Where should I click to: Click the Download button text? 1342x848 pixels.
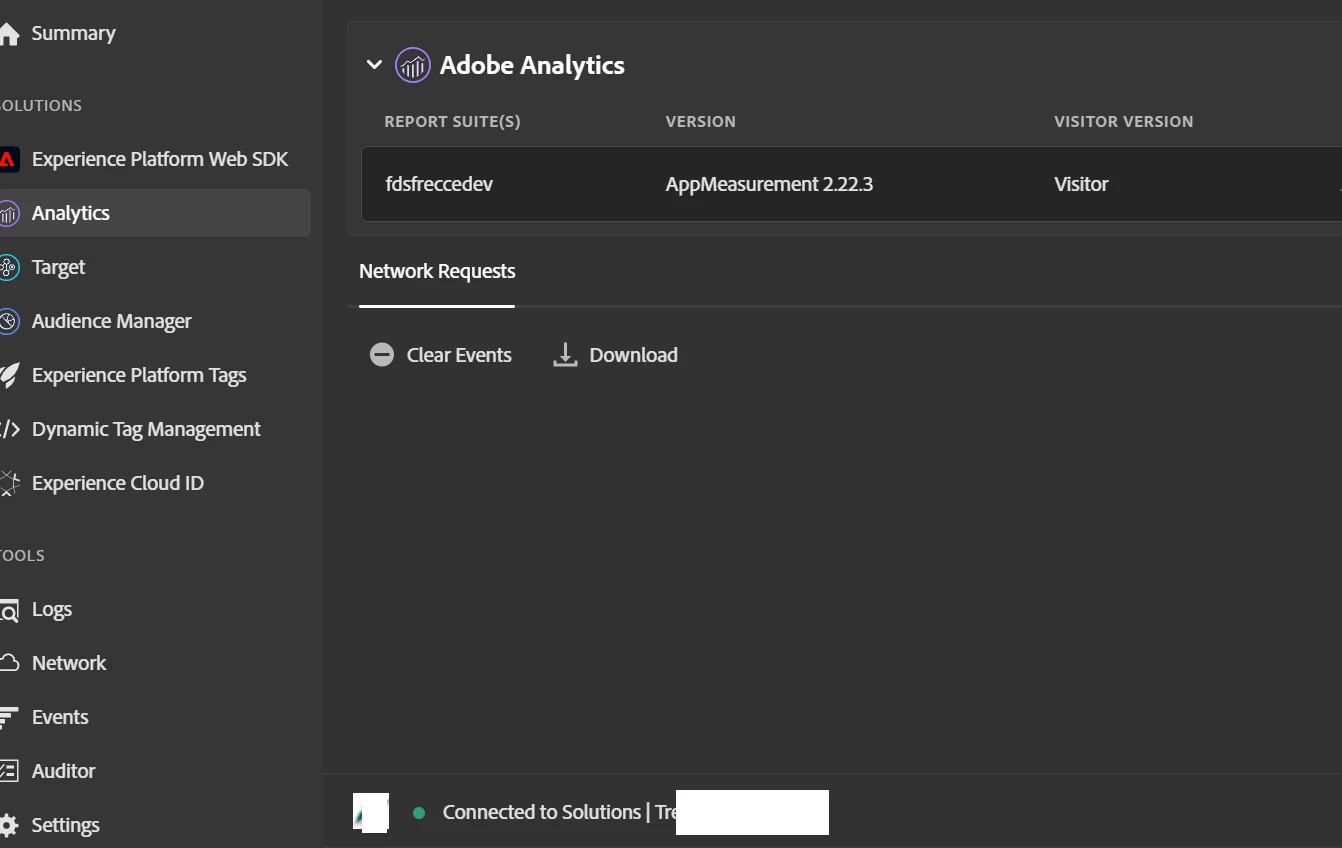[x=634, y=355]
